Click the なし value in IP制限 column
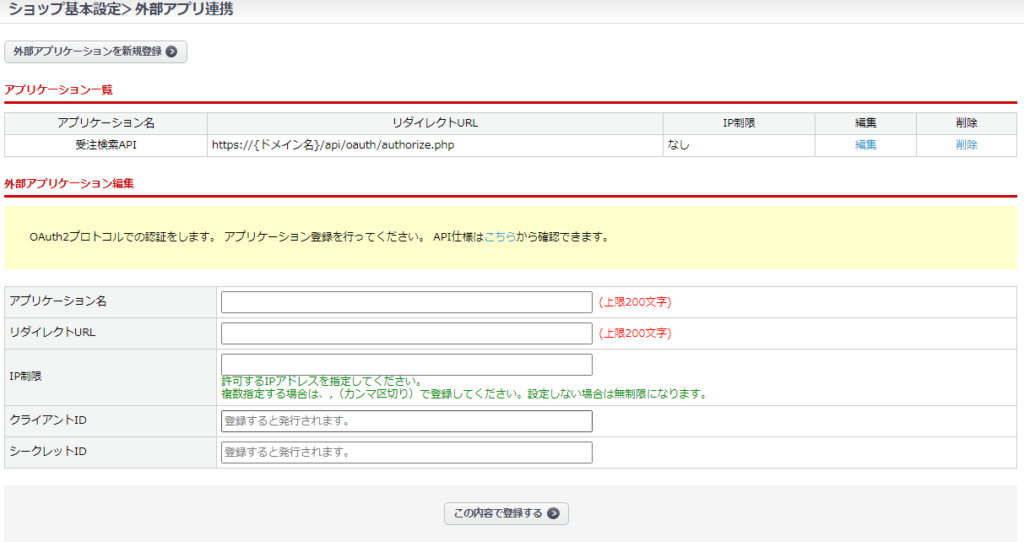Image resolution: width=1024 pixels, height=542 pixels. coord(679,145)
